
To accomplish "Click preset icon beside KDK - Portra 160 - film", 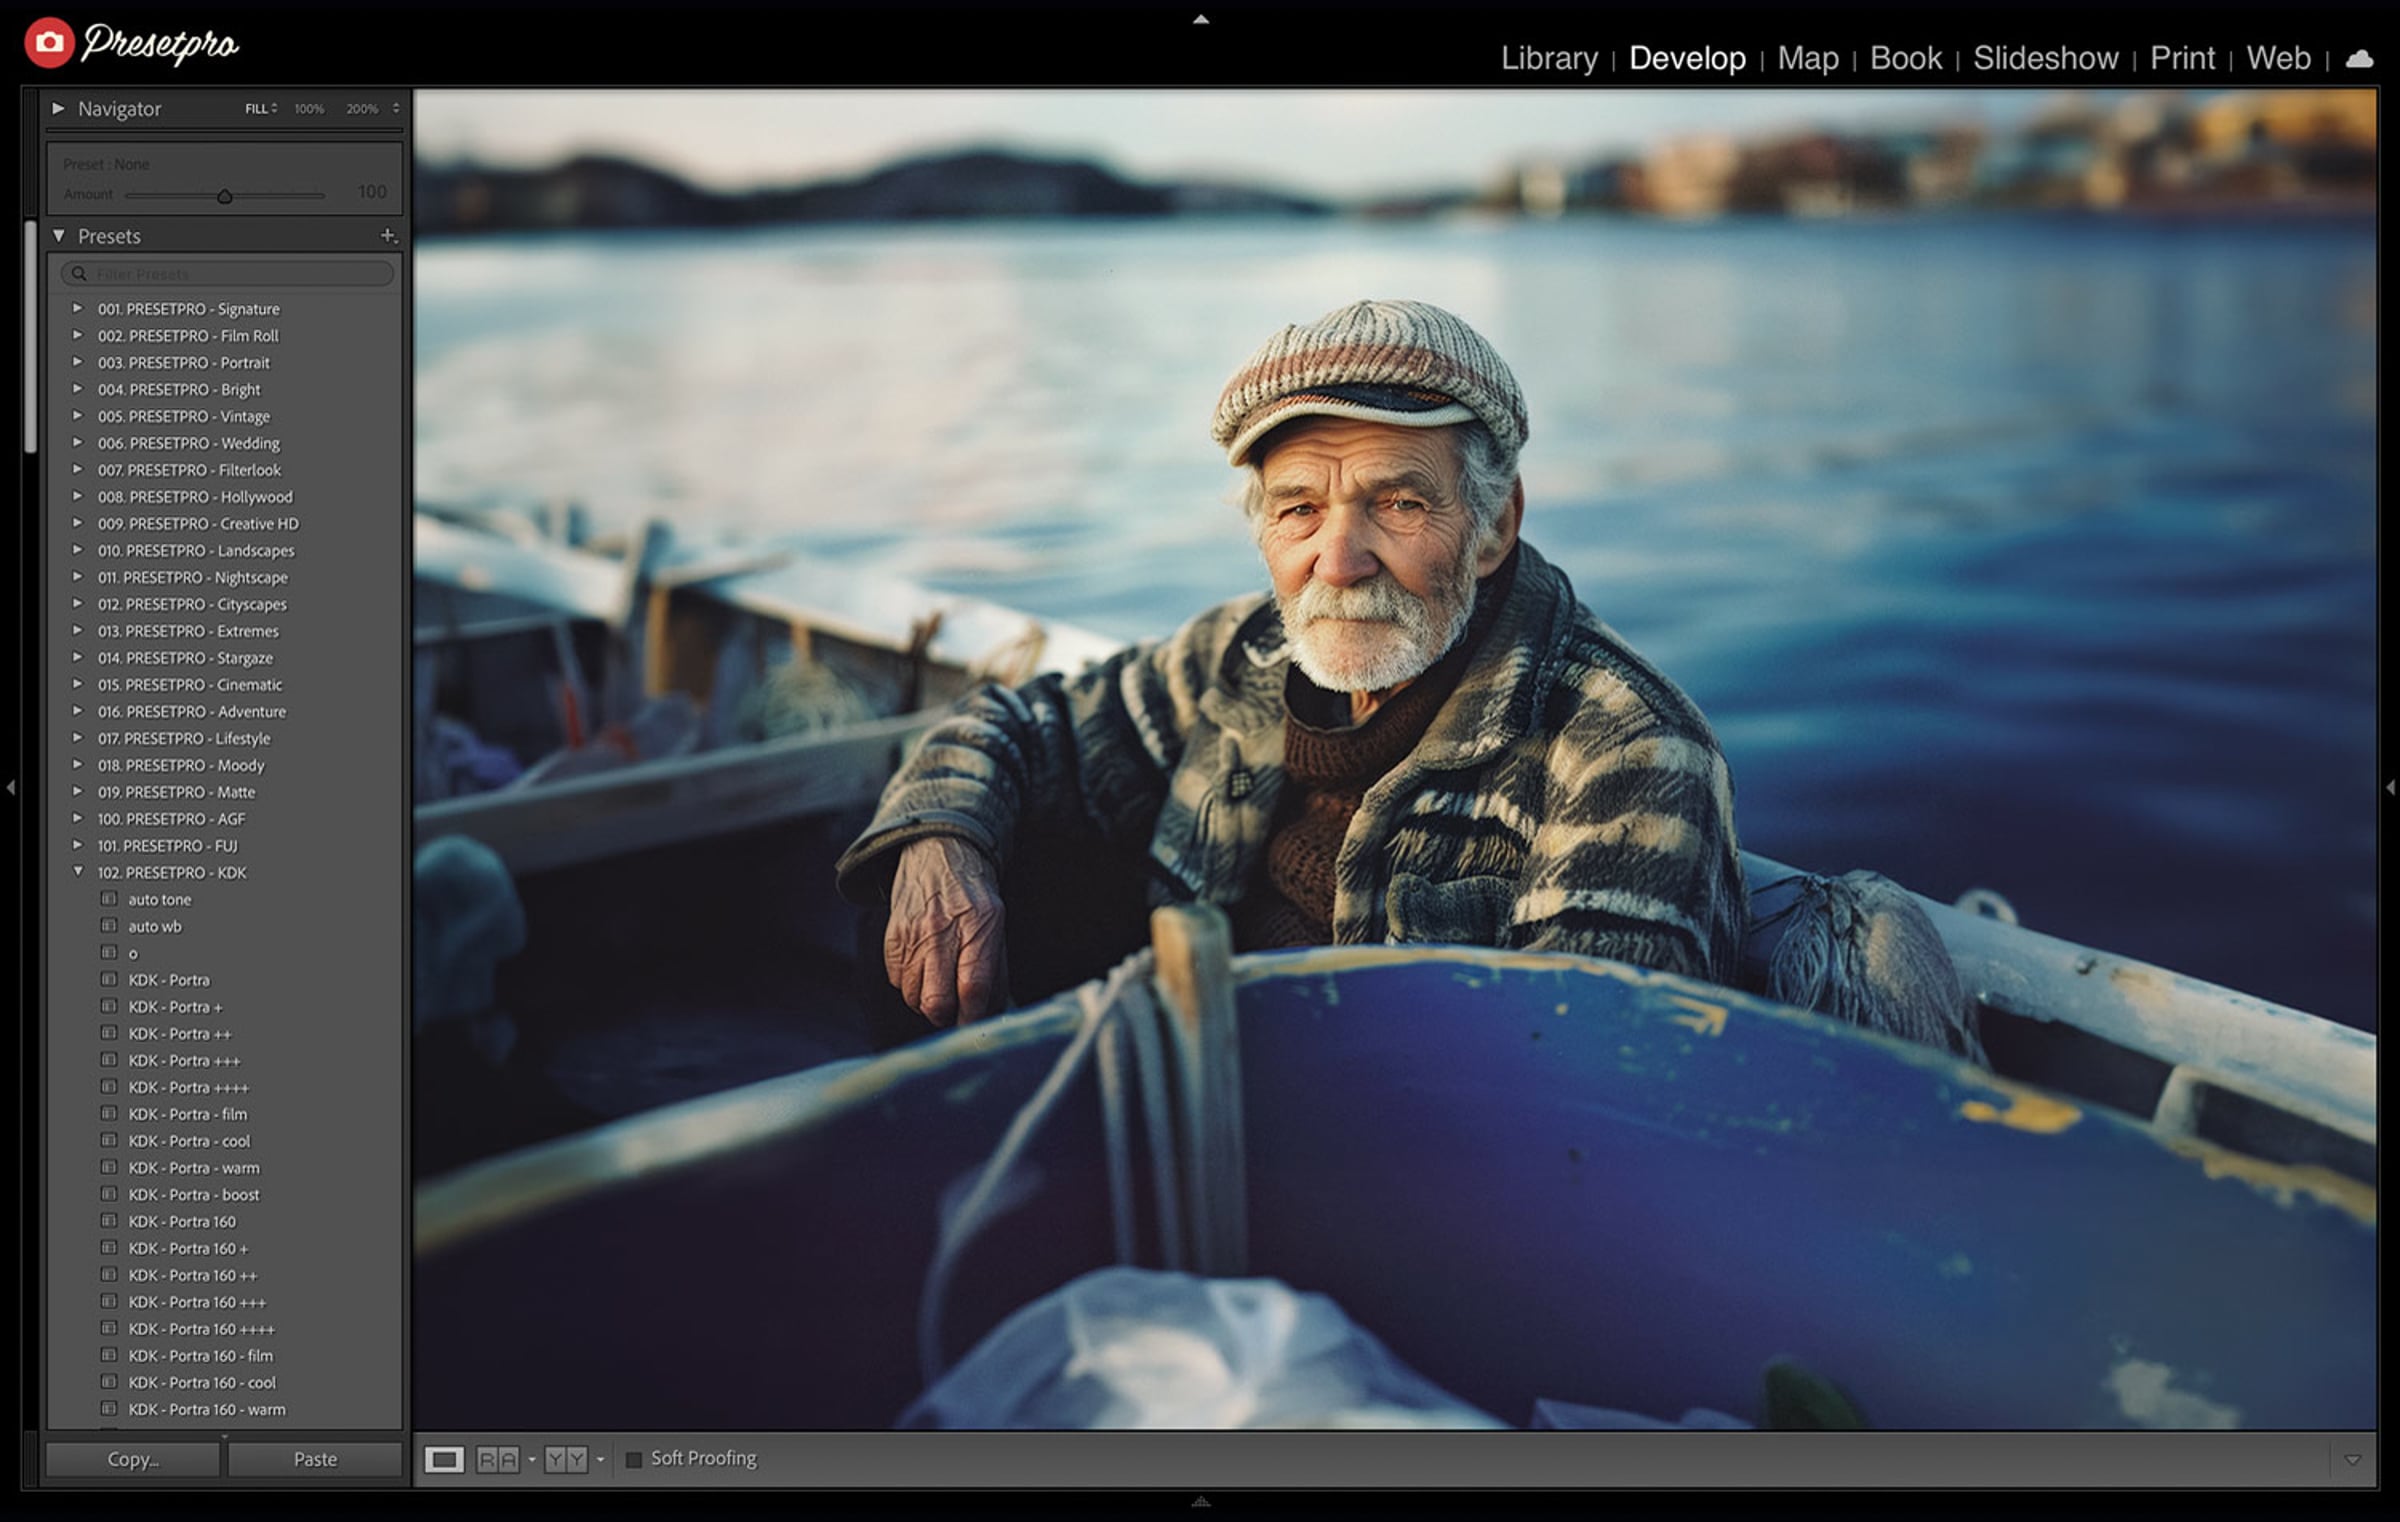I will pyautogui.click(x=109, y=1355).
